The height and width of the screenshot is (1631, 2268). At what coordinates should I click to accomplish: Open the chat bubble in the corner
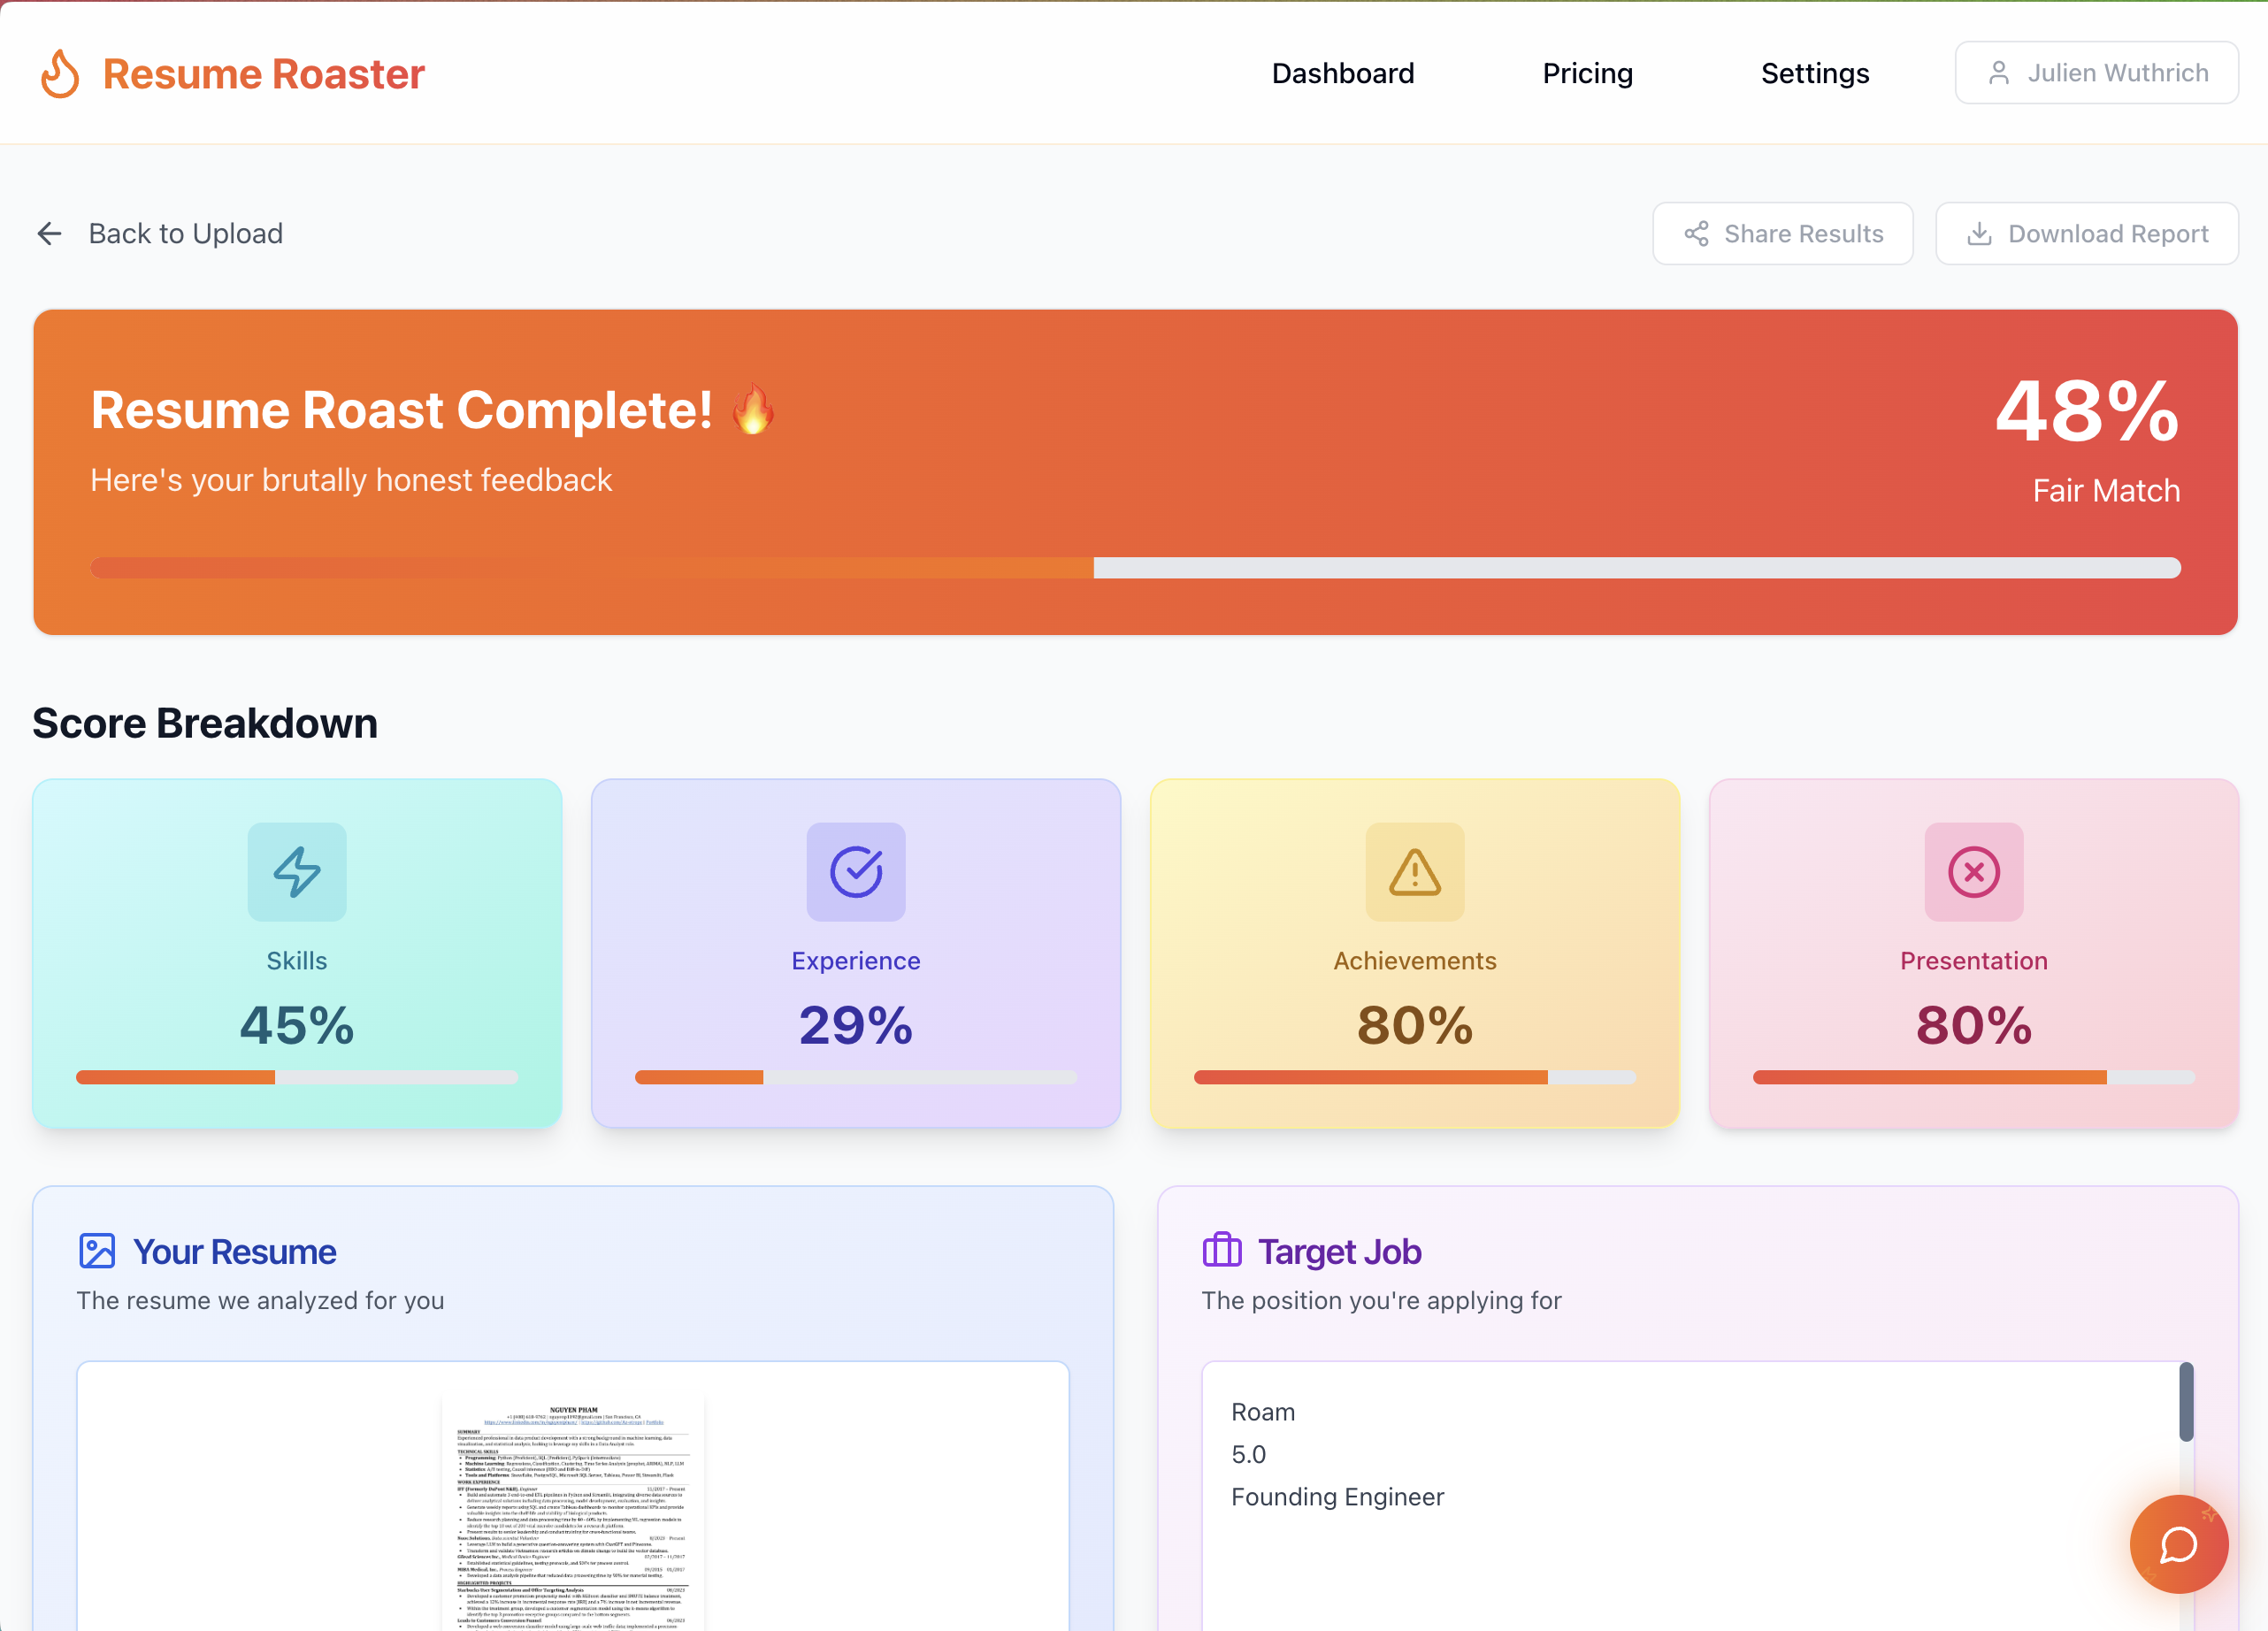coord(2178,1544)
